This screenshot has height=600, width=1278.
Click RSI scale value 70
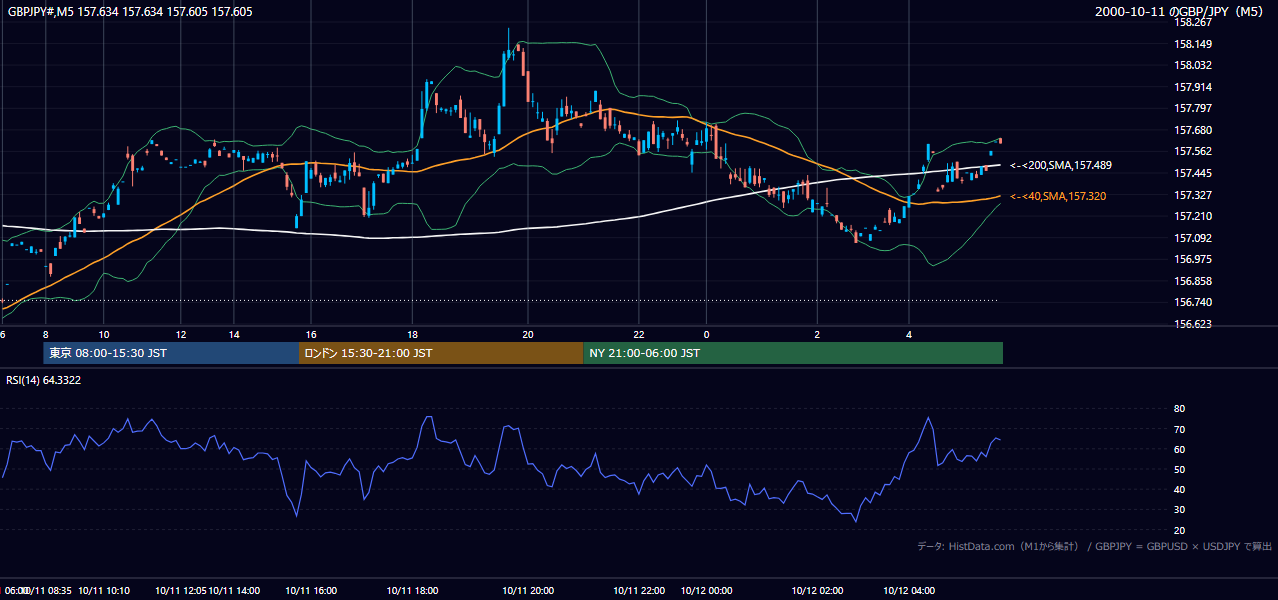point(1180,429)
